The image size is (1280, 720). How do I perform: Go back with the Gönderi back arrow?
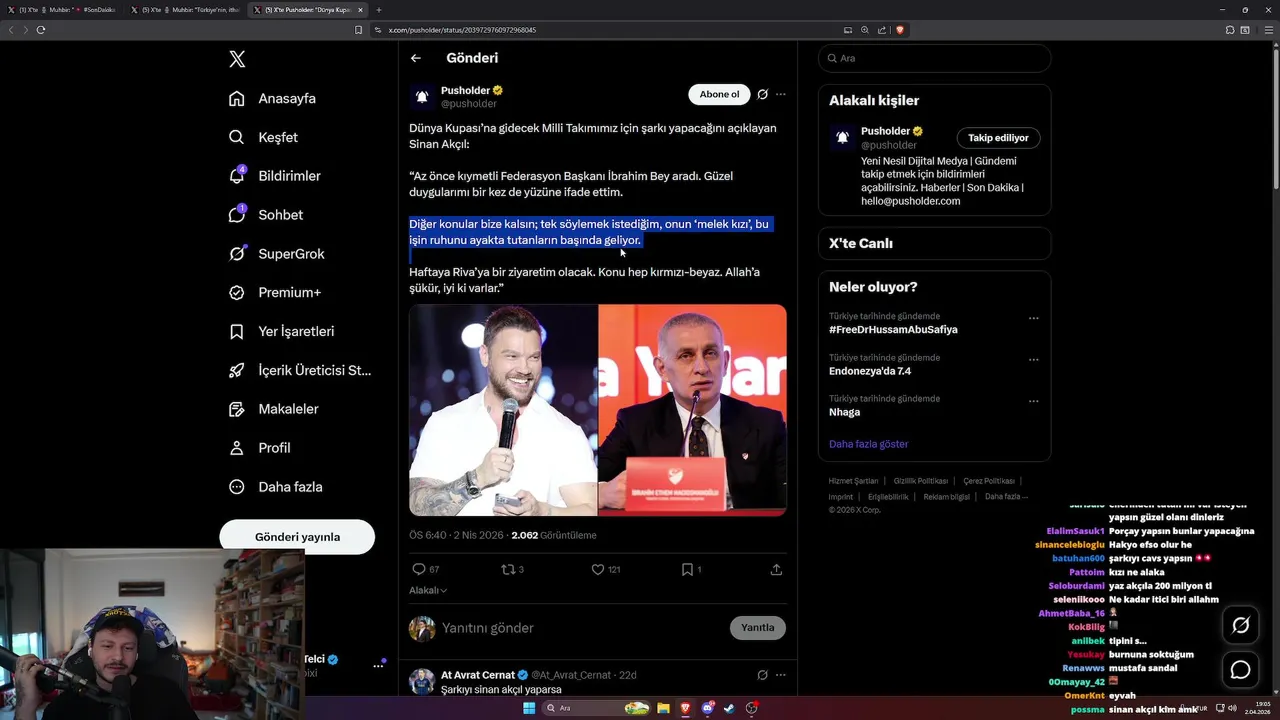point(416,58)
